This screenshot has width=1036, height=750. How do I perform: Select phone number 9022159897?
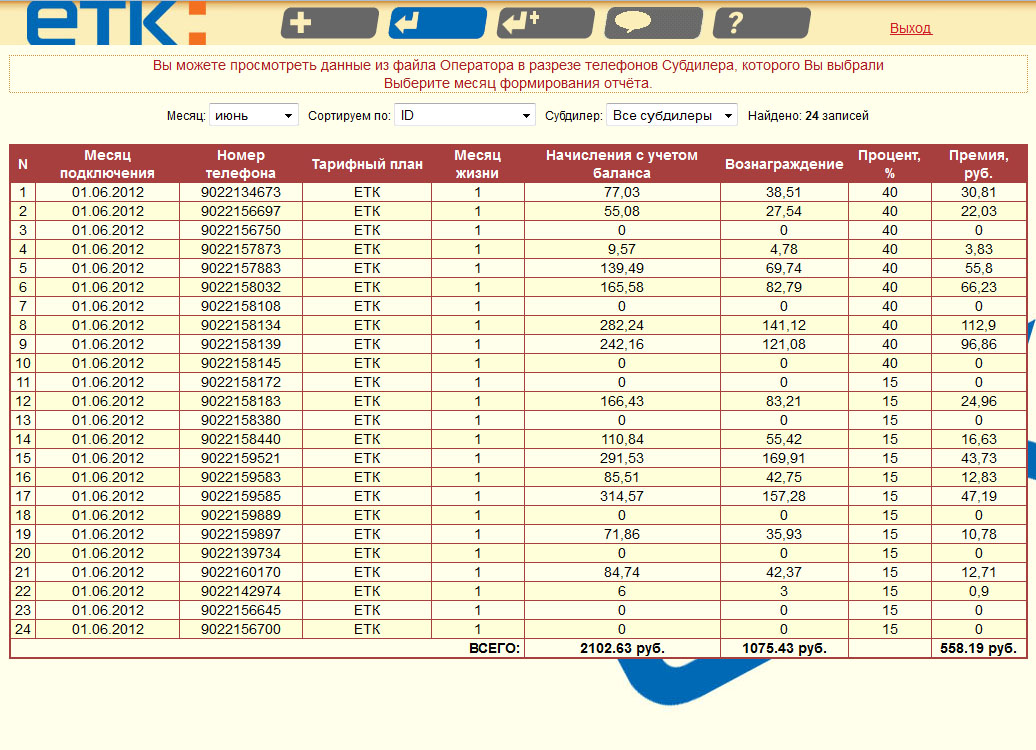point(240,535)
